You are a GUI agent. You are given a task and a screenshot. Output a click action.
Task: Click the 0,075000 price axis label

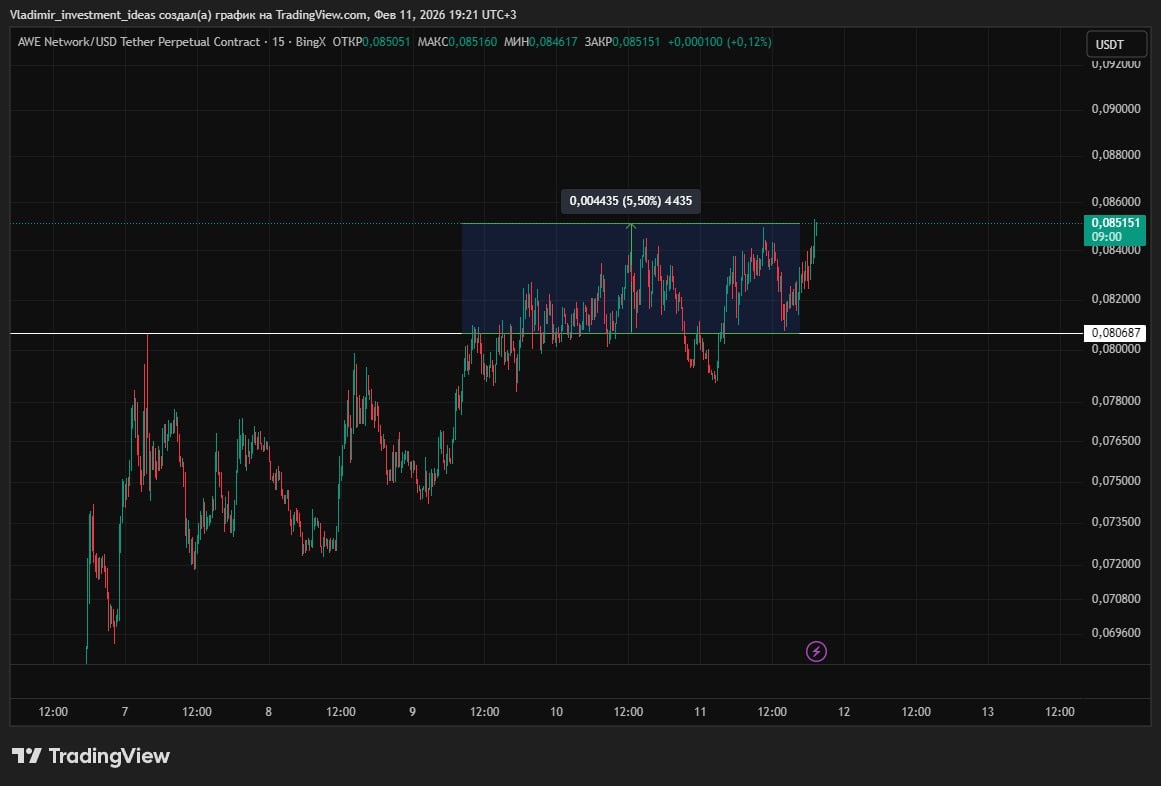coord(1116,480)
